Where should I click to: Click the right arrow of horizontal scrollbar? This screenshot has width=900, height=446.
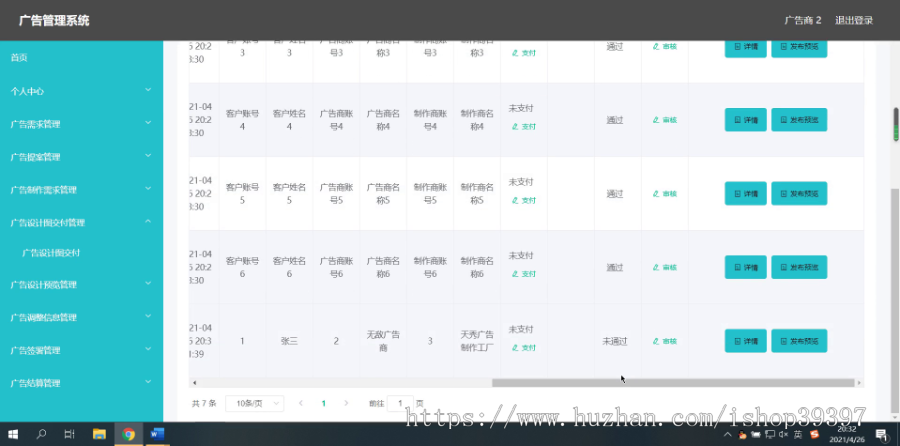[859, 382]
